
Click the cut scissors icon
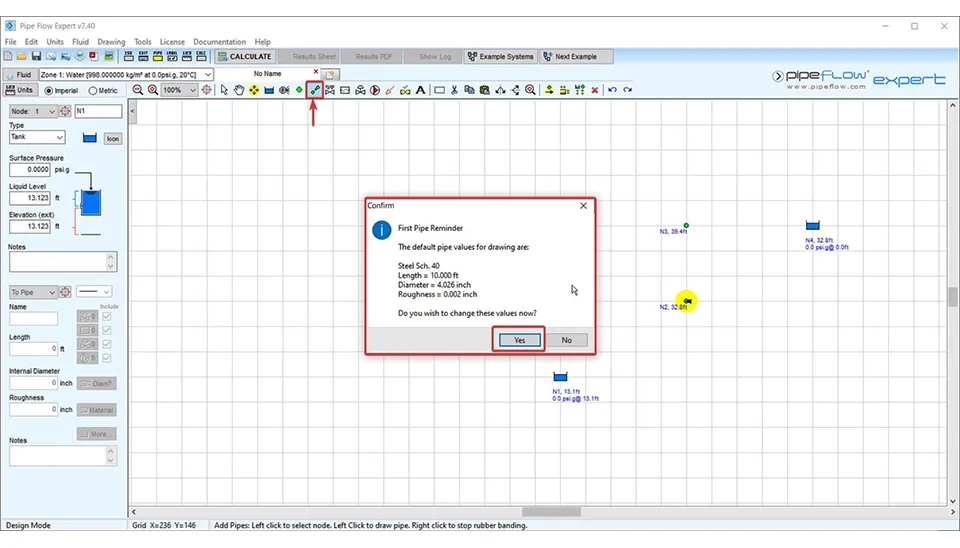click(454, 90)
